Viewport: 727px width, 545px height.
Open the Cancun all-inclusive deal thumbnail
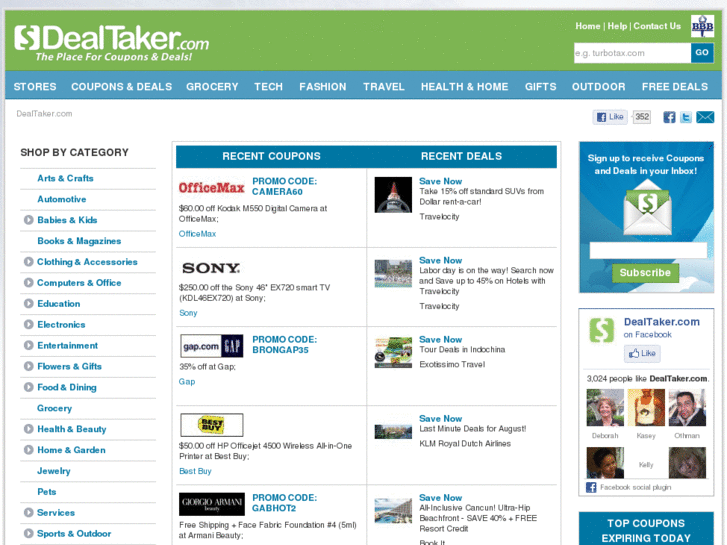(x=393, y=511)
